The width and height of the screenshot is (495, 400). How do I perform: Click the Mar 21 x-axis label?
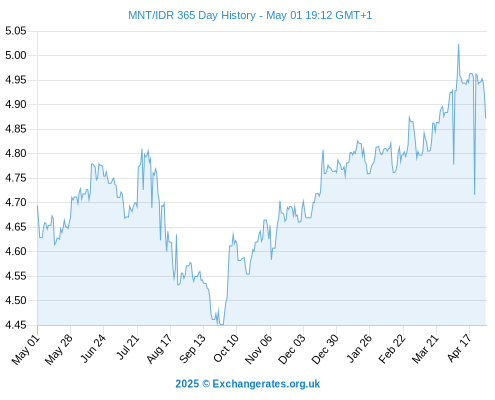425,349
